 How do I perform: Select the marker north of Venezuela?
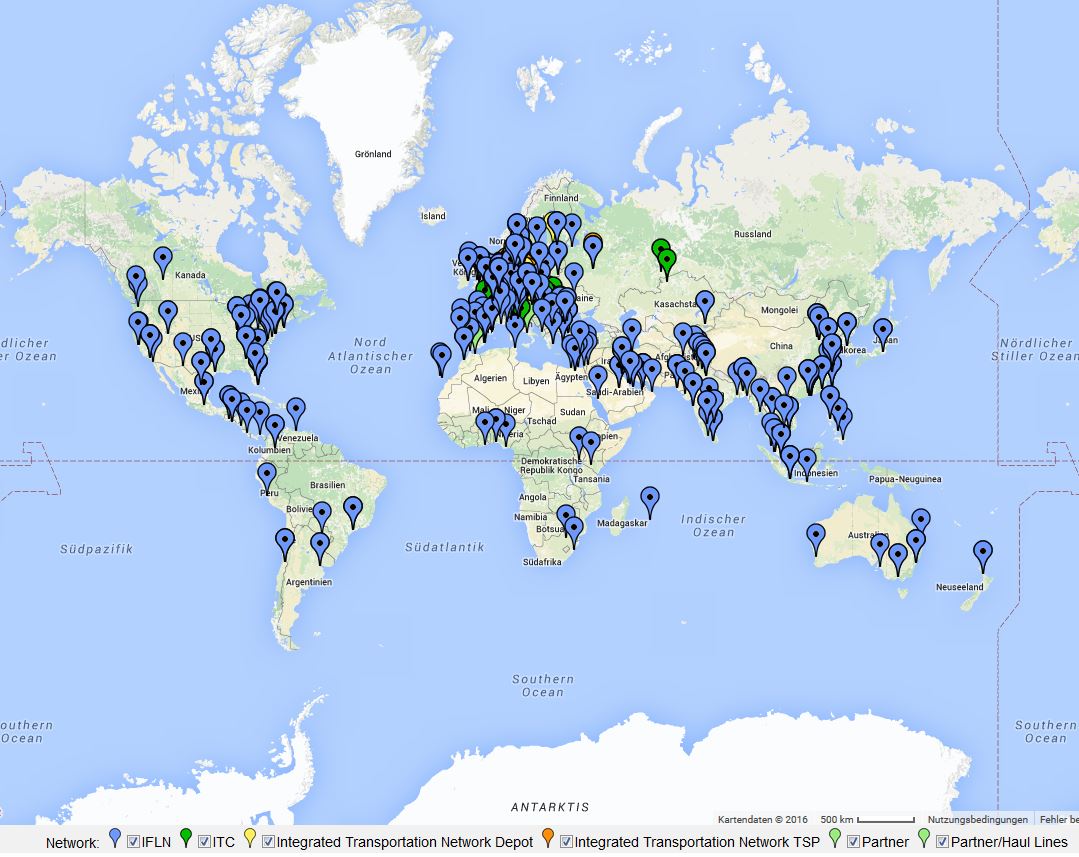click(295, 409)
